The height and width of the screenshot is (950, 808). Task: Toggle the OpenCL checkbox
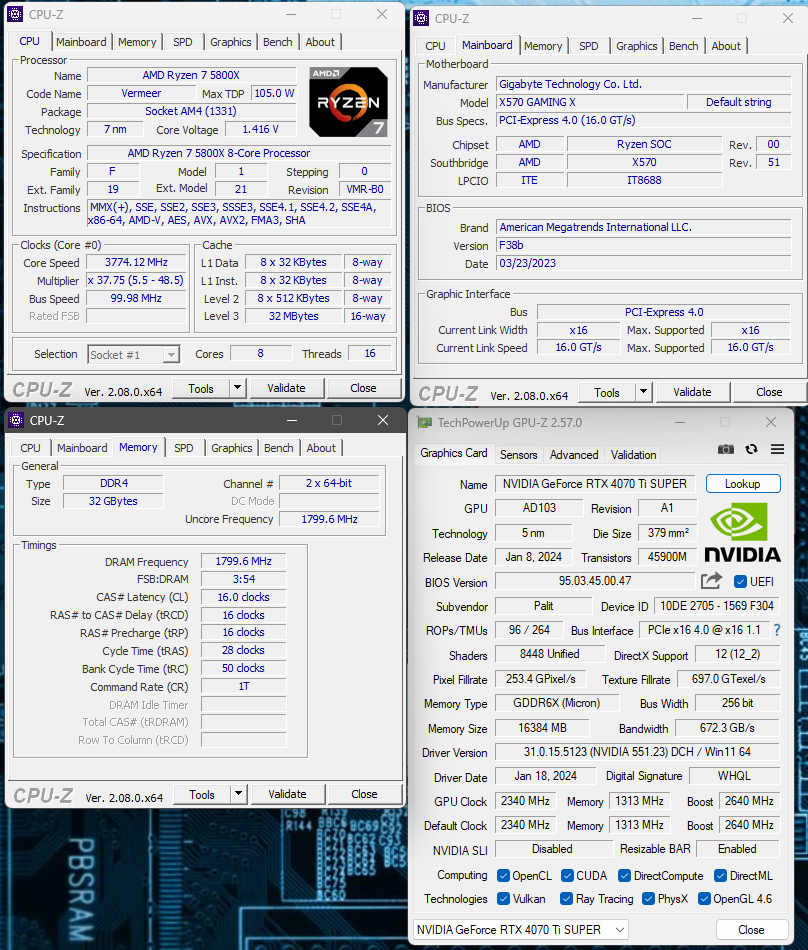click(x=503, y=875)
